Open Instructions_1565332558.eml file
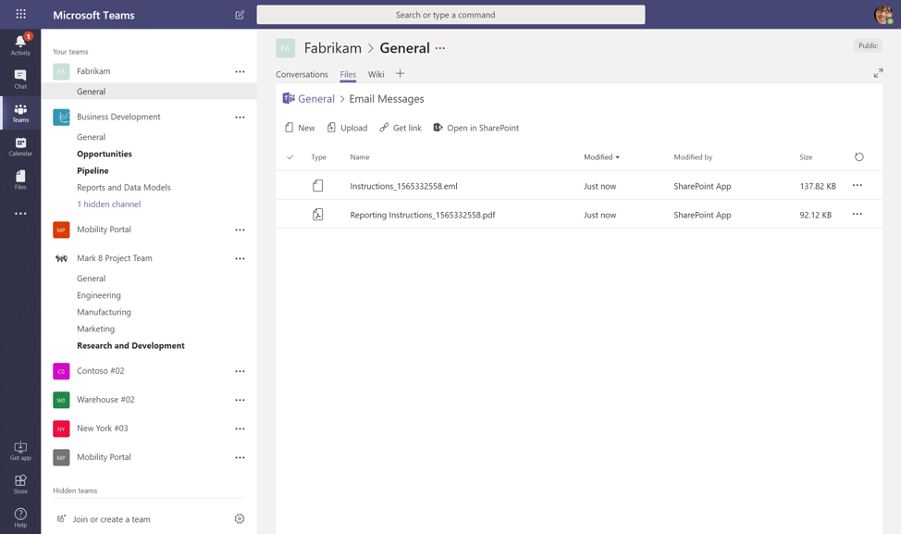This screenshot has height=534, width=902. [403, 186]
